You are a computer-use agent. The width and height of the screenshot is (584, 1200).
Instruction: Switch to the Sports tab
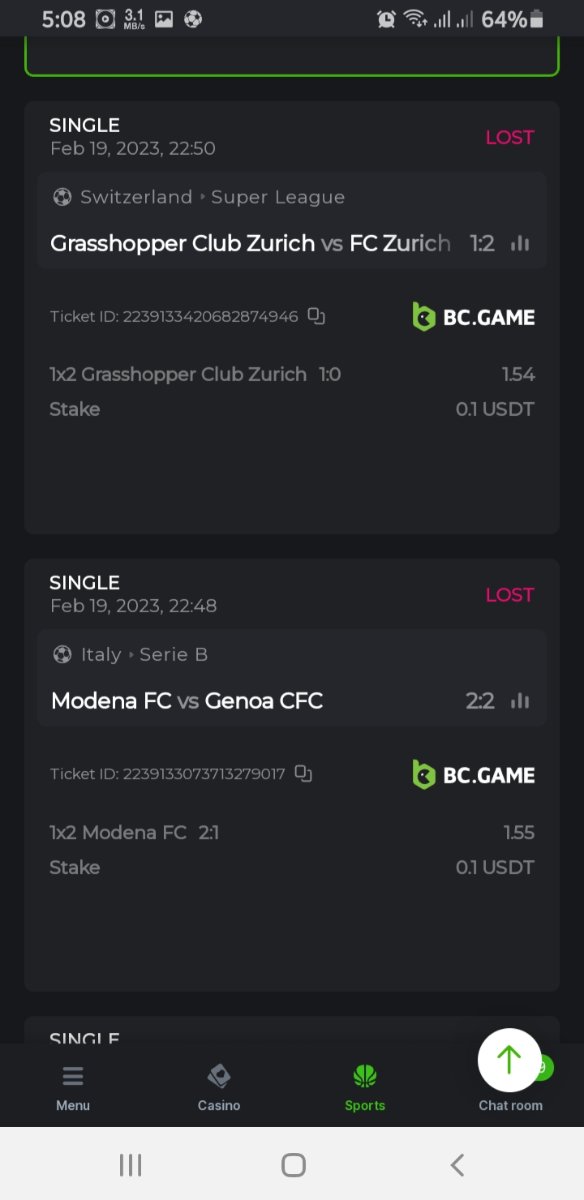[x=365, y=1087]
